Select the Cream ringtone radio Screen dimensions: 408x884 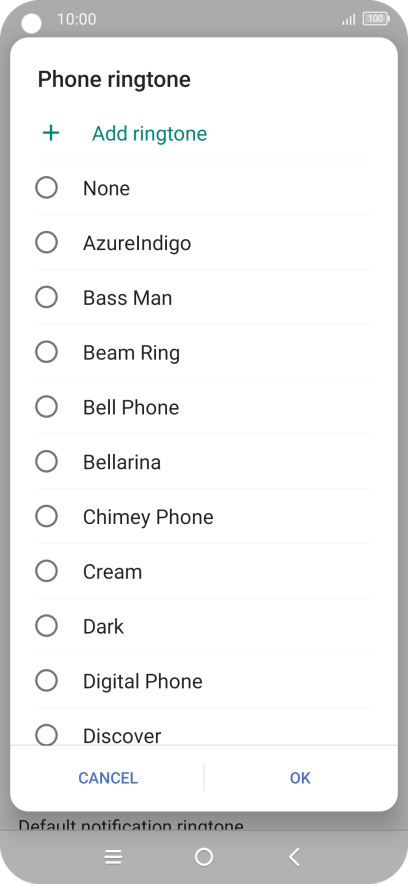pyautogui.click(x=46, y=571)
